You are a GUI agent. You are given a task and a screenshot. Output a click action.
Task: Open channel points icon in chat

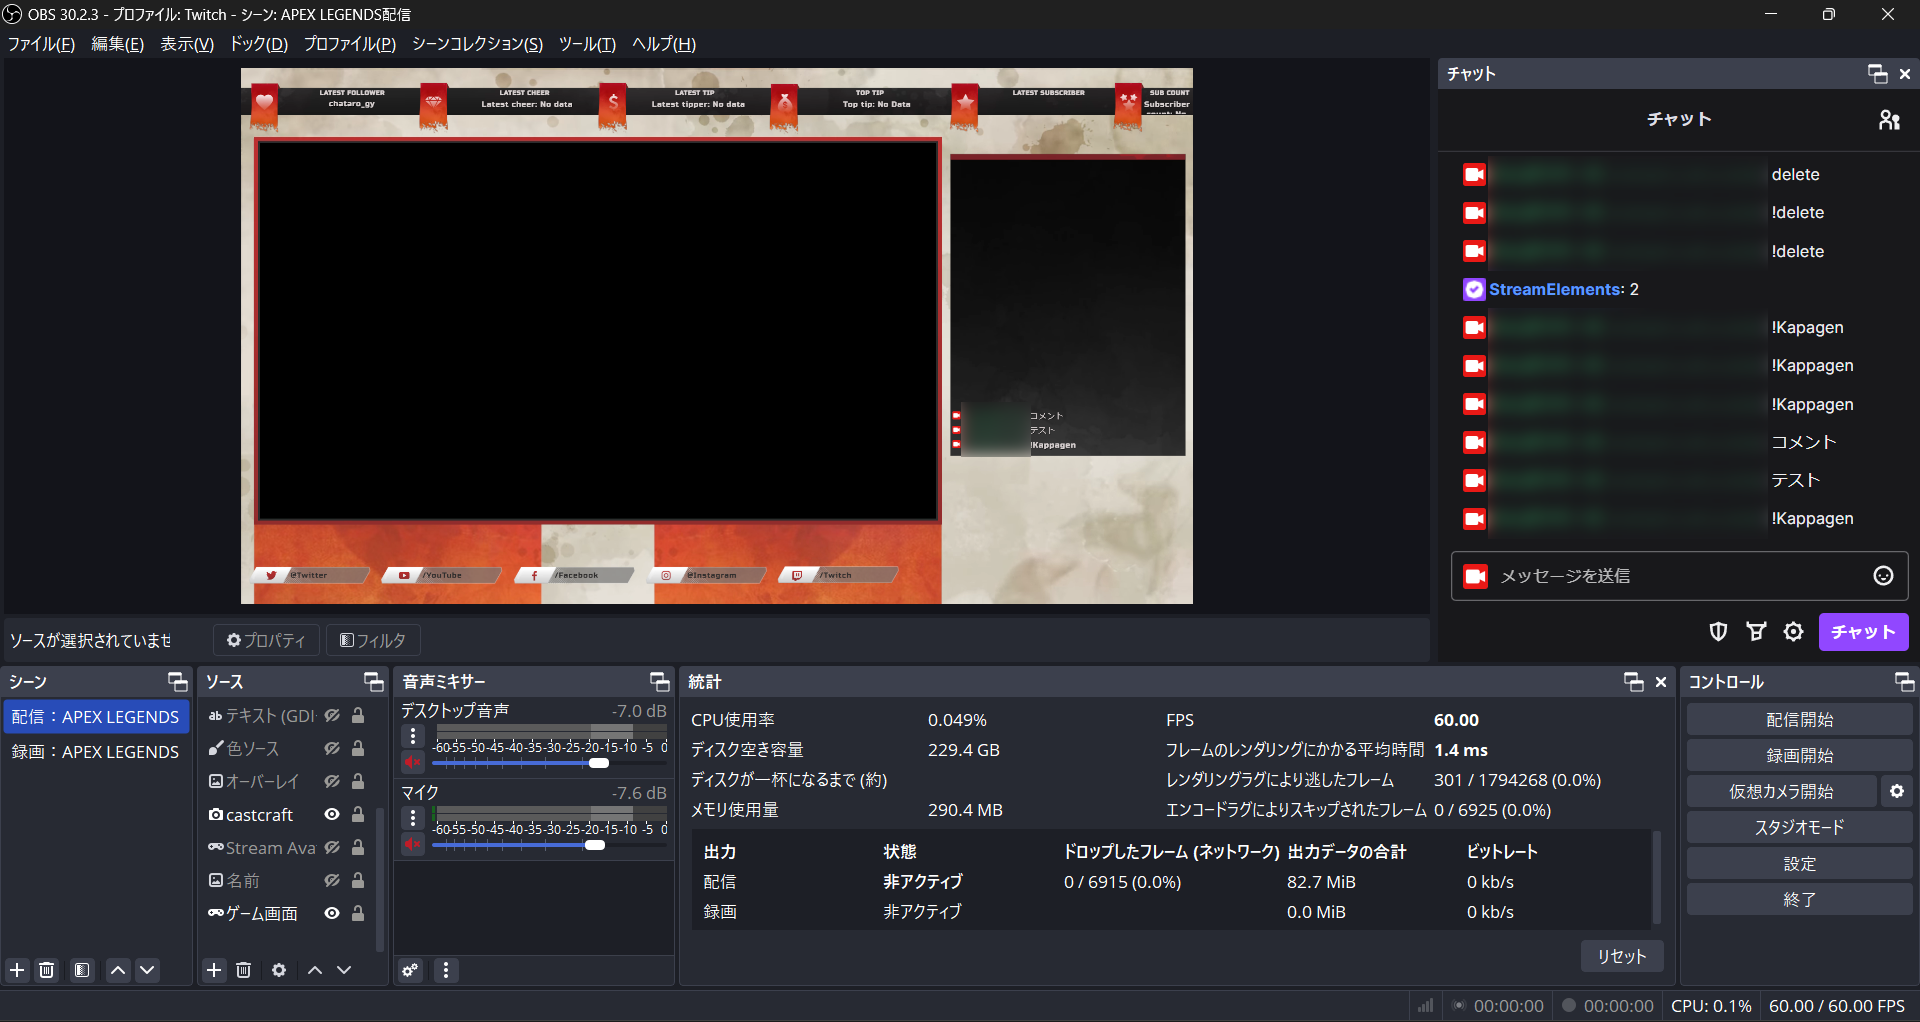[x=1756, y=632]
